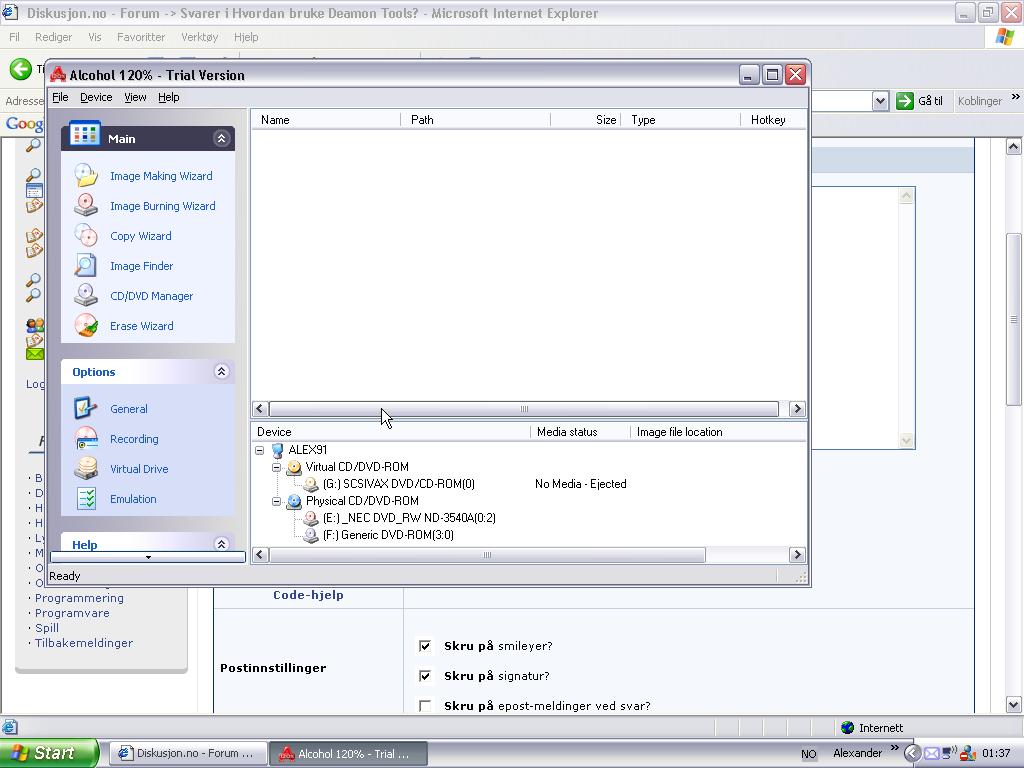This screenshot has height=768, width=1024.
Task: Sort image list by Name column header
Action: pyautogui.click(x=326, y=120)
